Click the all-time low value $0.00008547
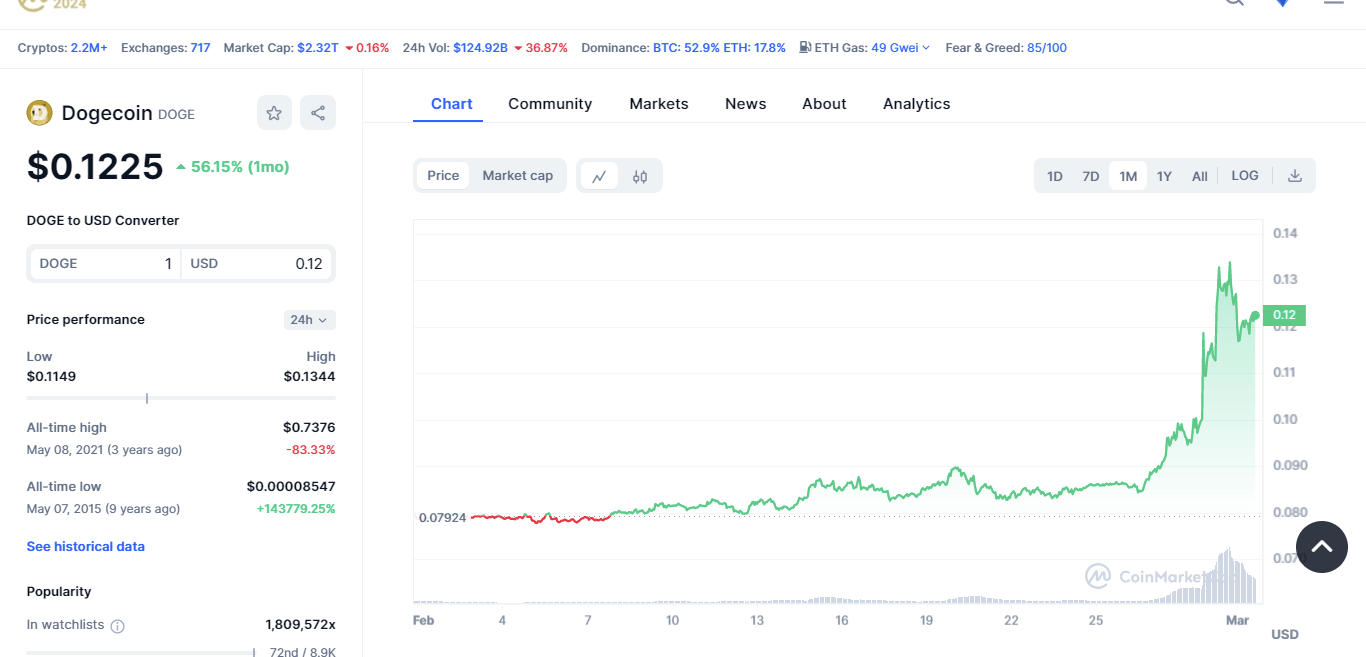This screenshot has height=657, width=1366. pos(291,487)
